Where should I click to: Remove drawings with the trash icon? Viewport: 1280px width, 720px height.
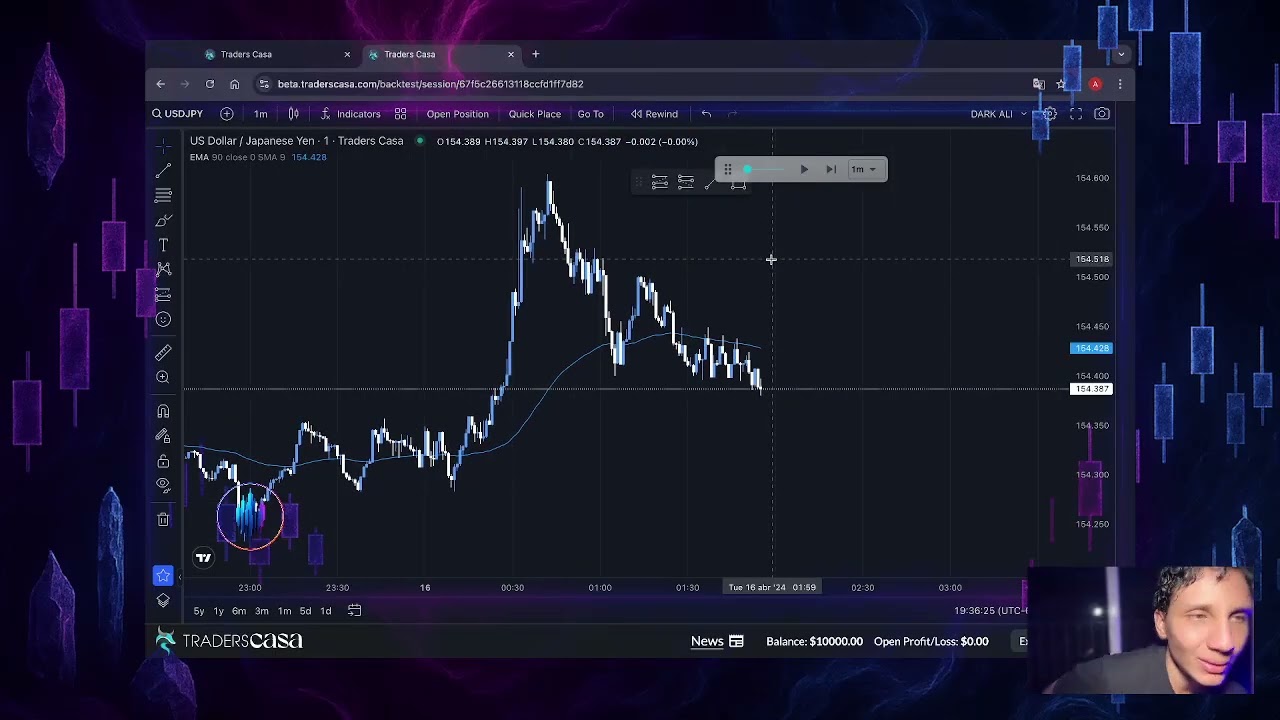163,519
